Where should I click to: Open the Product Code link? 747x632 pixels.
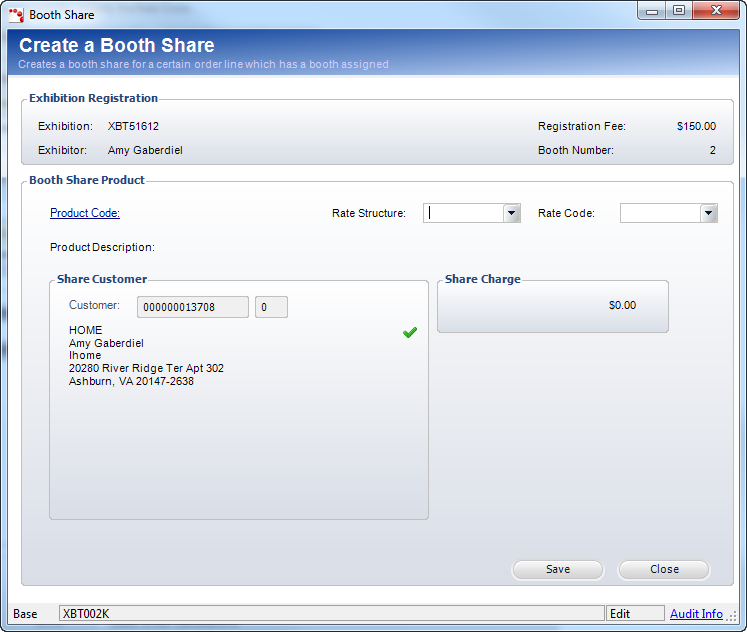(85, 213)
